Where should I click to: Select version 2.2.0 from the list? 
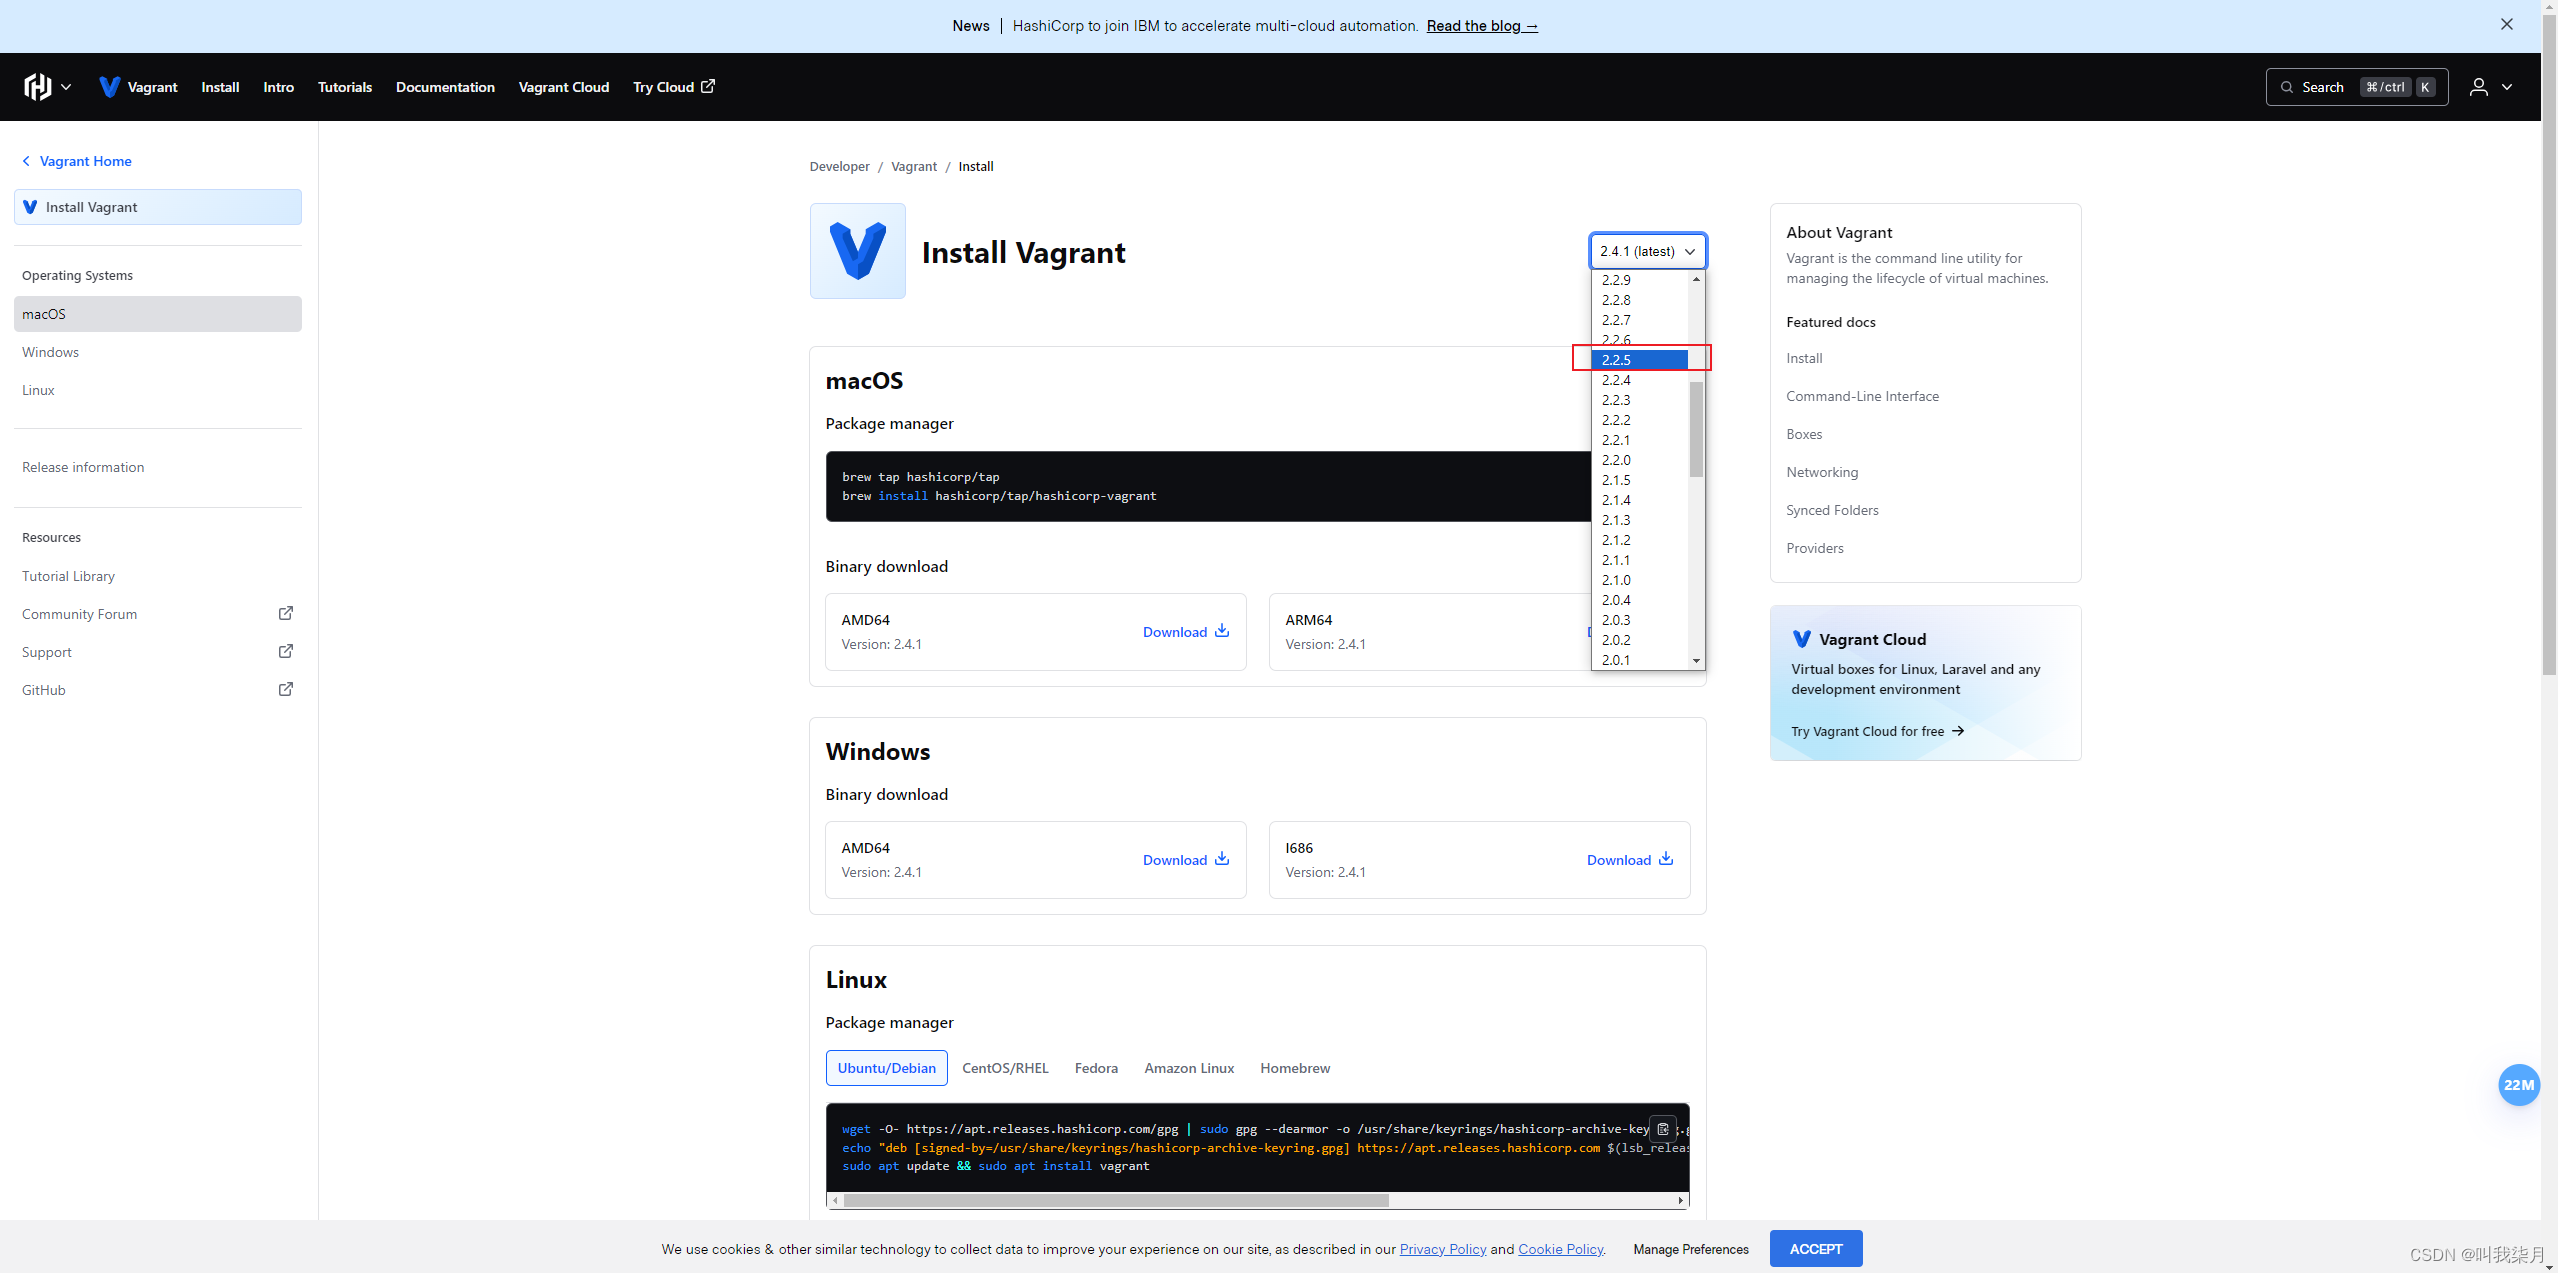(x=1640, y=460)
